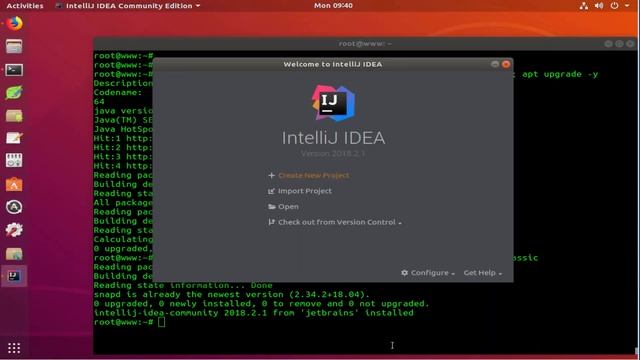The image size is (640, 360).
Task: Open the power menu icon
Action: (x=614, y=6)
